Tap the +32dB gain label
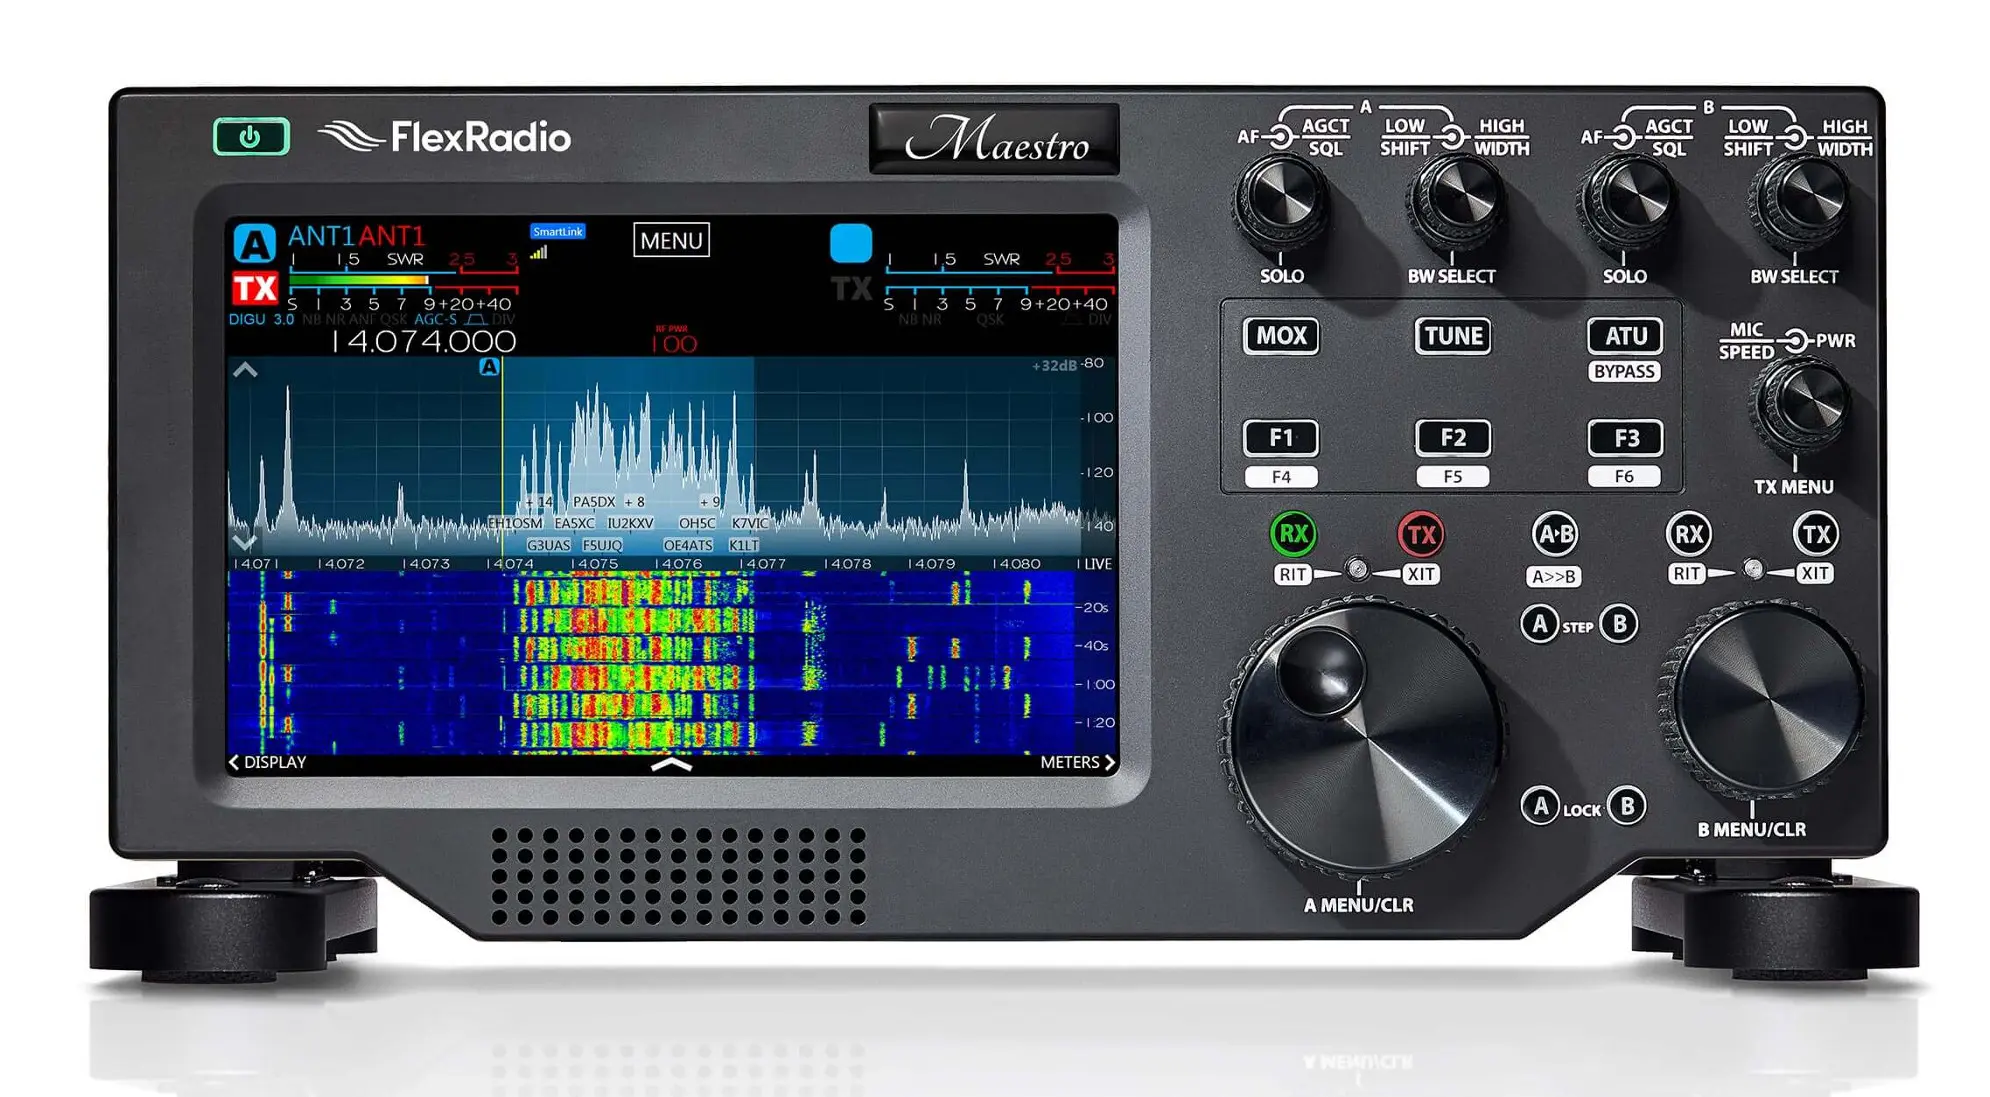 click(1054, 366)
